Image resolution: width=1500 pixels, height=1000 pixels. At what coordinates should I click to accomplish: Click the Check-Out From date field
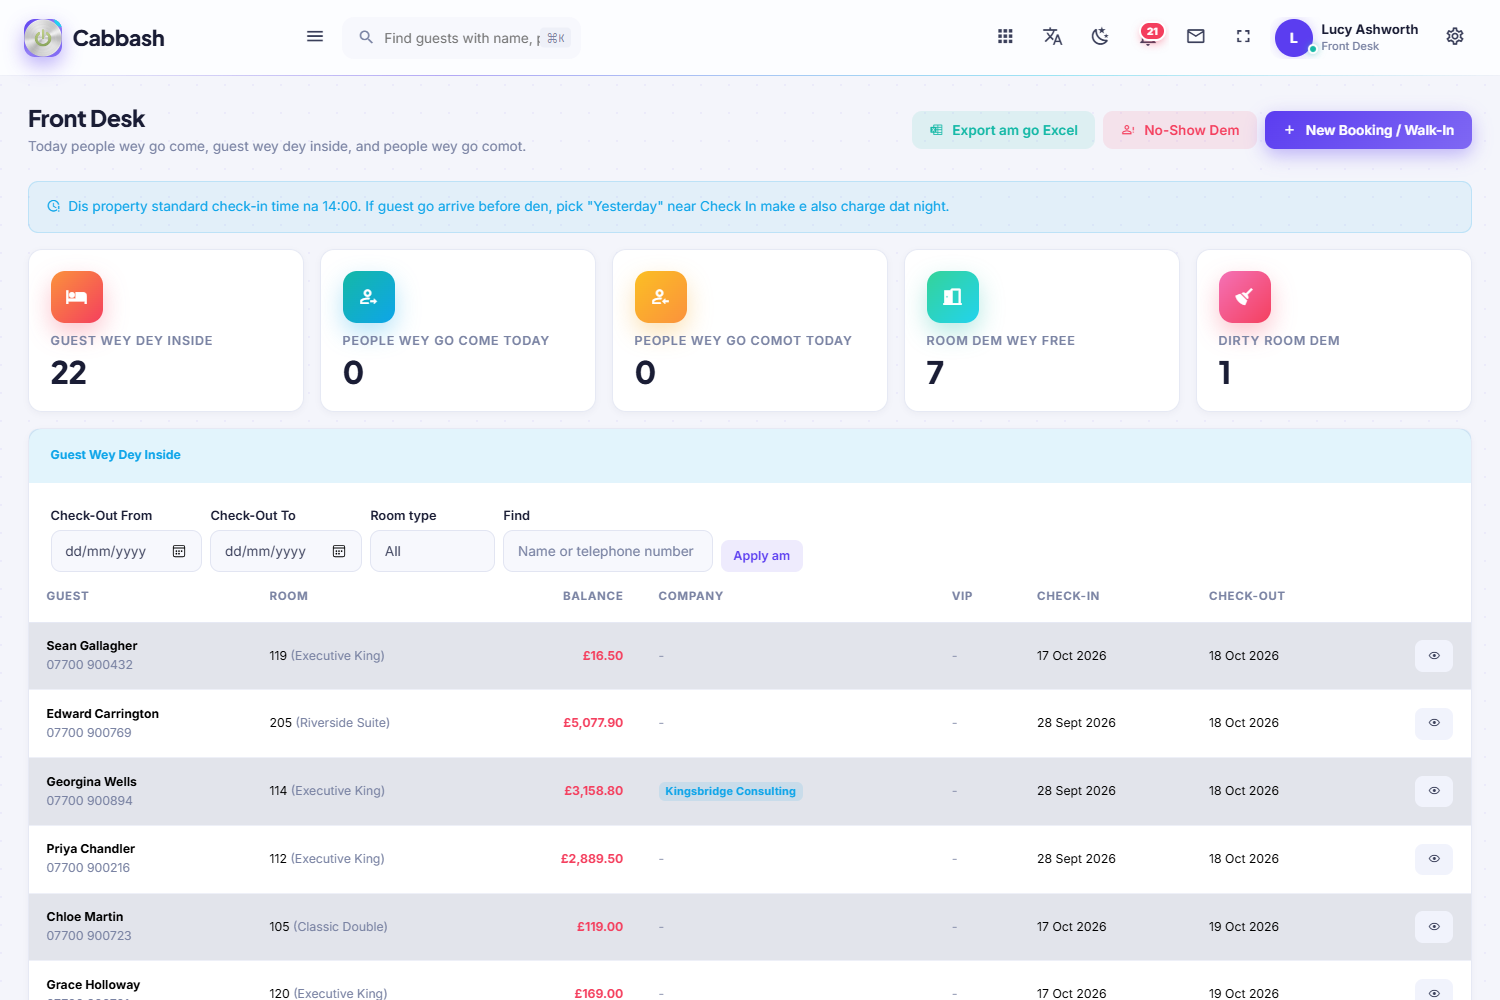coord(126,551)
